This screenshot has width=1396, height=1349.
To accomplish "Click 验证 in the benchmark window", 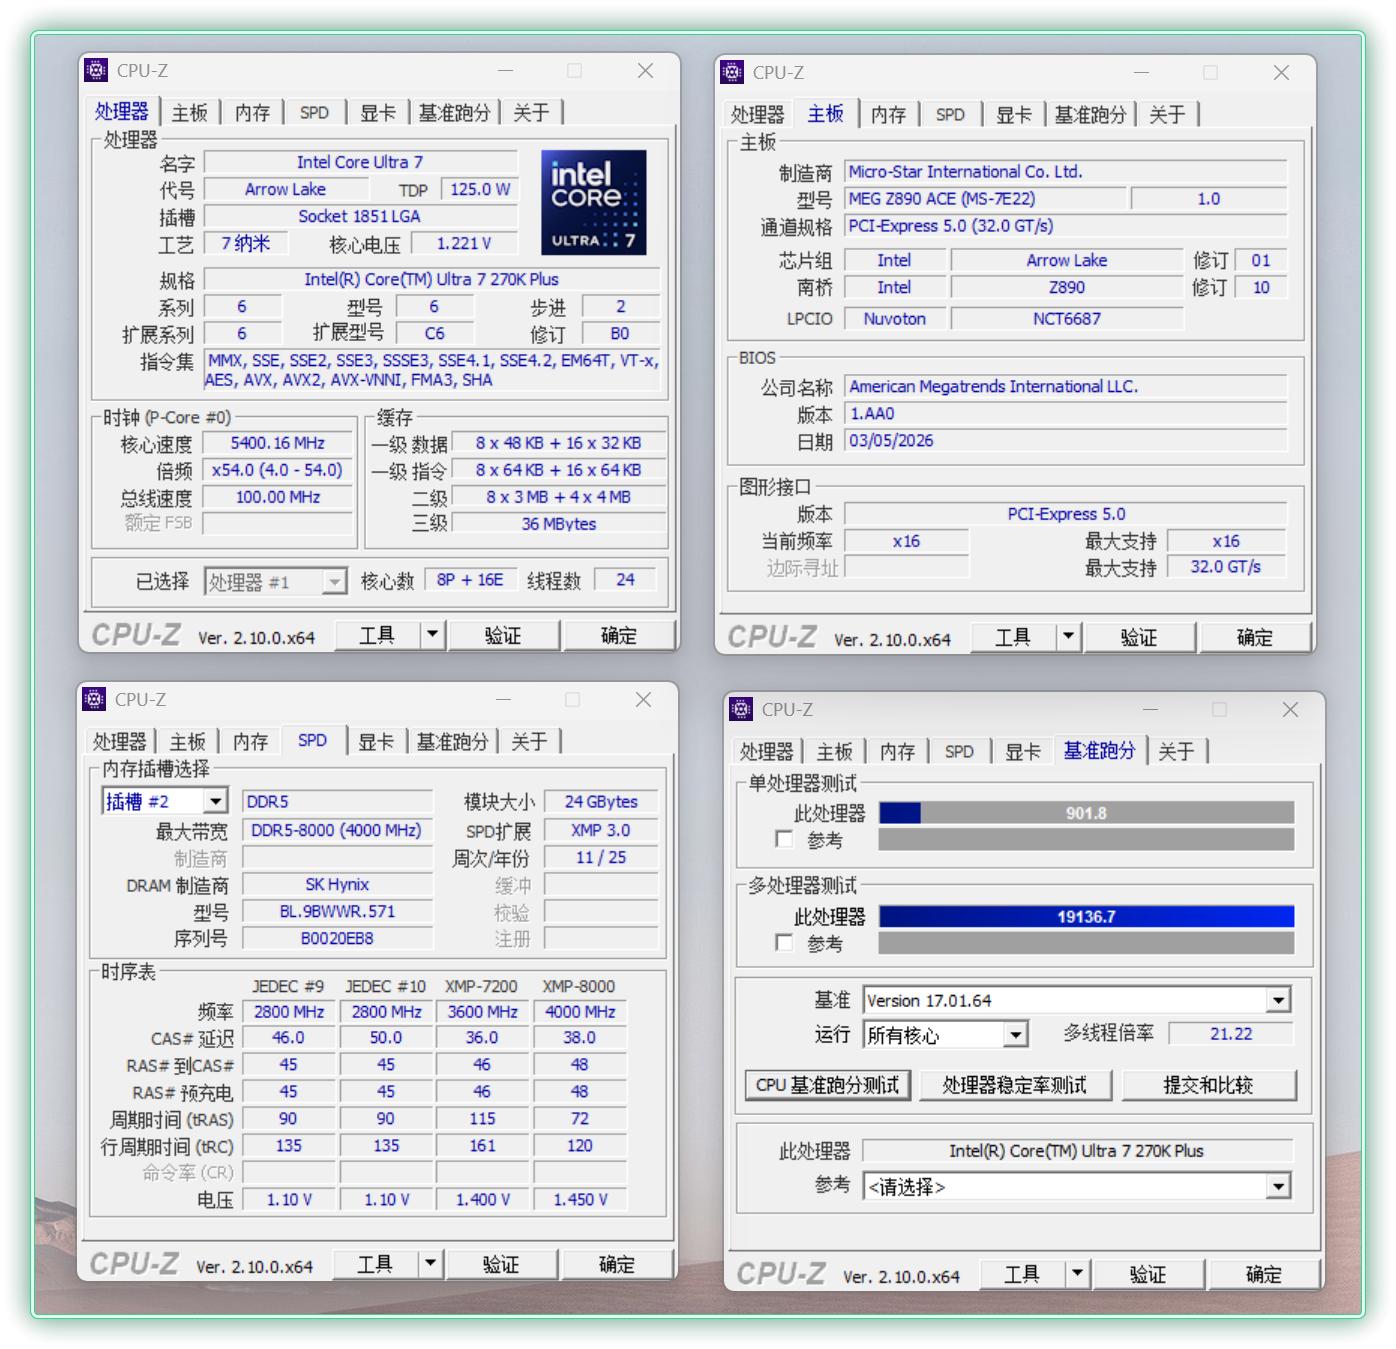I will [1148, 1274].
